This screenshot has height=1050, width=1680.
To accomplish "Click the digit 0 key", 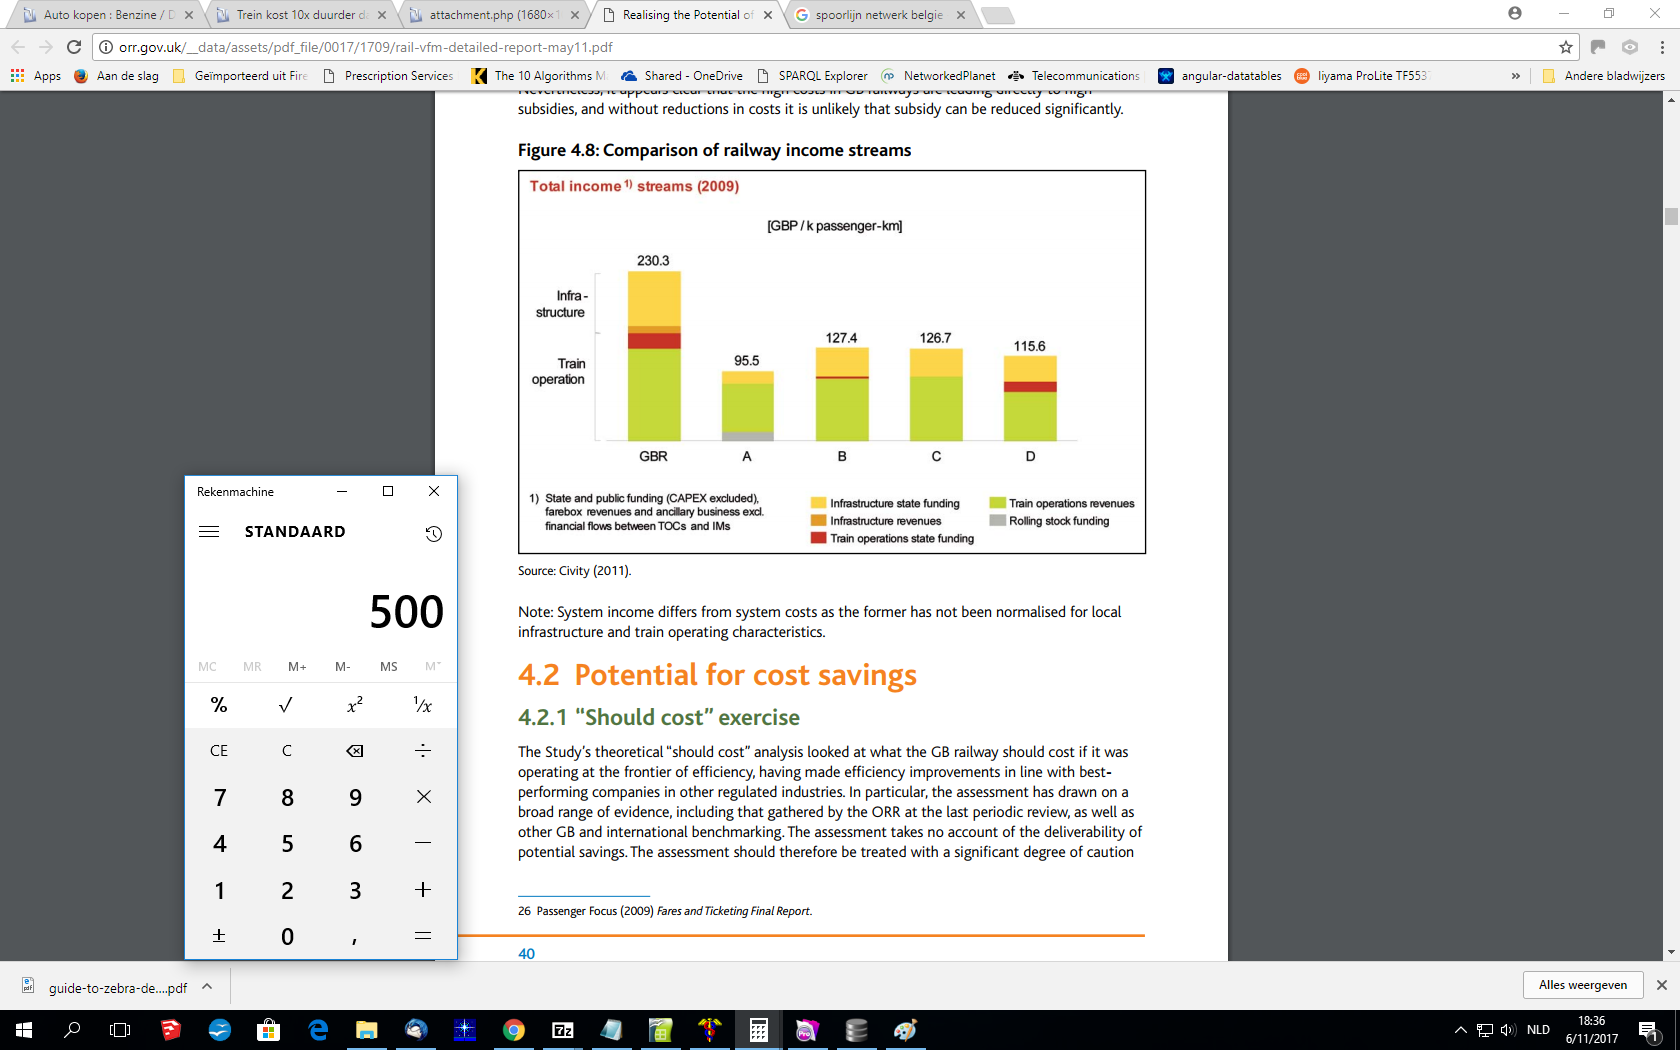I will (287, 936).
